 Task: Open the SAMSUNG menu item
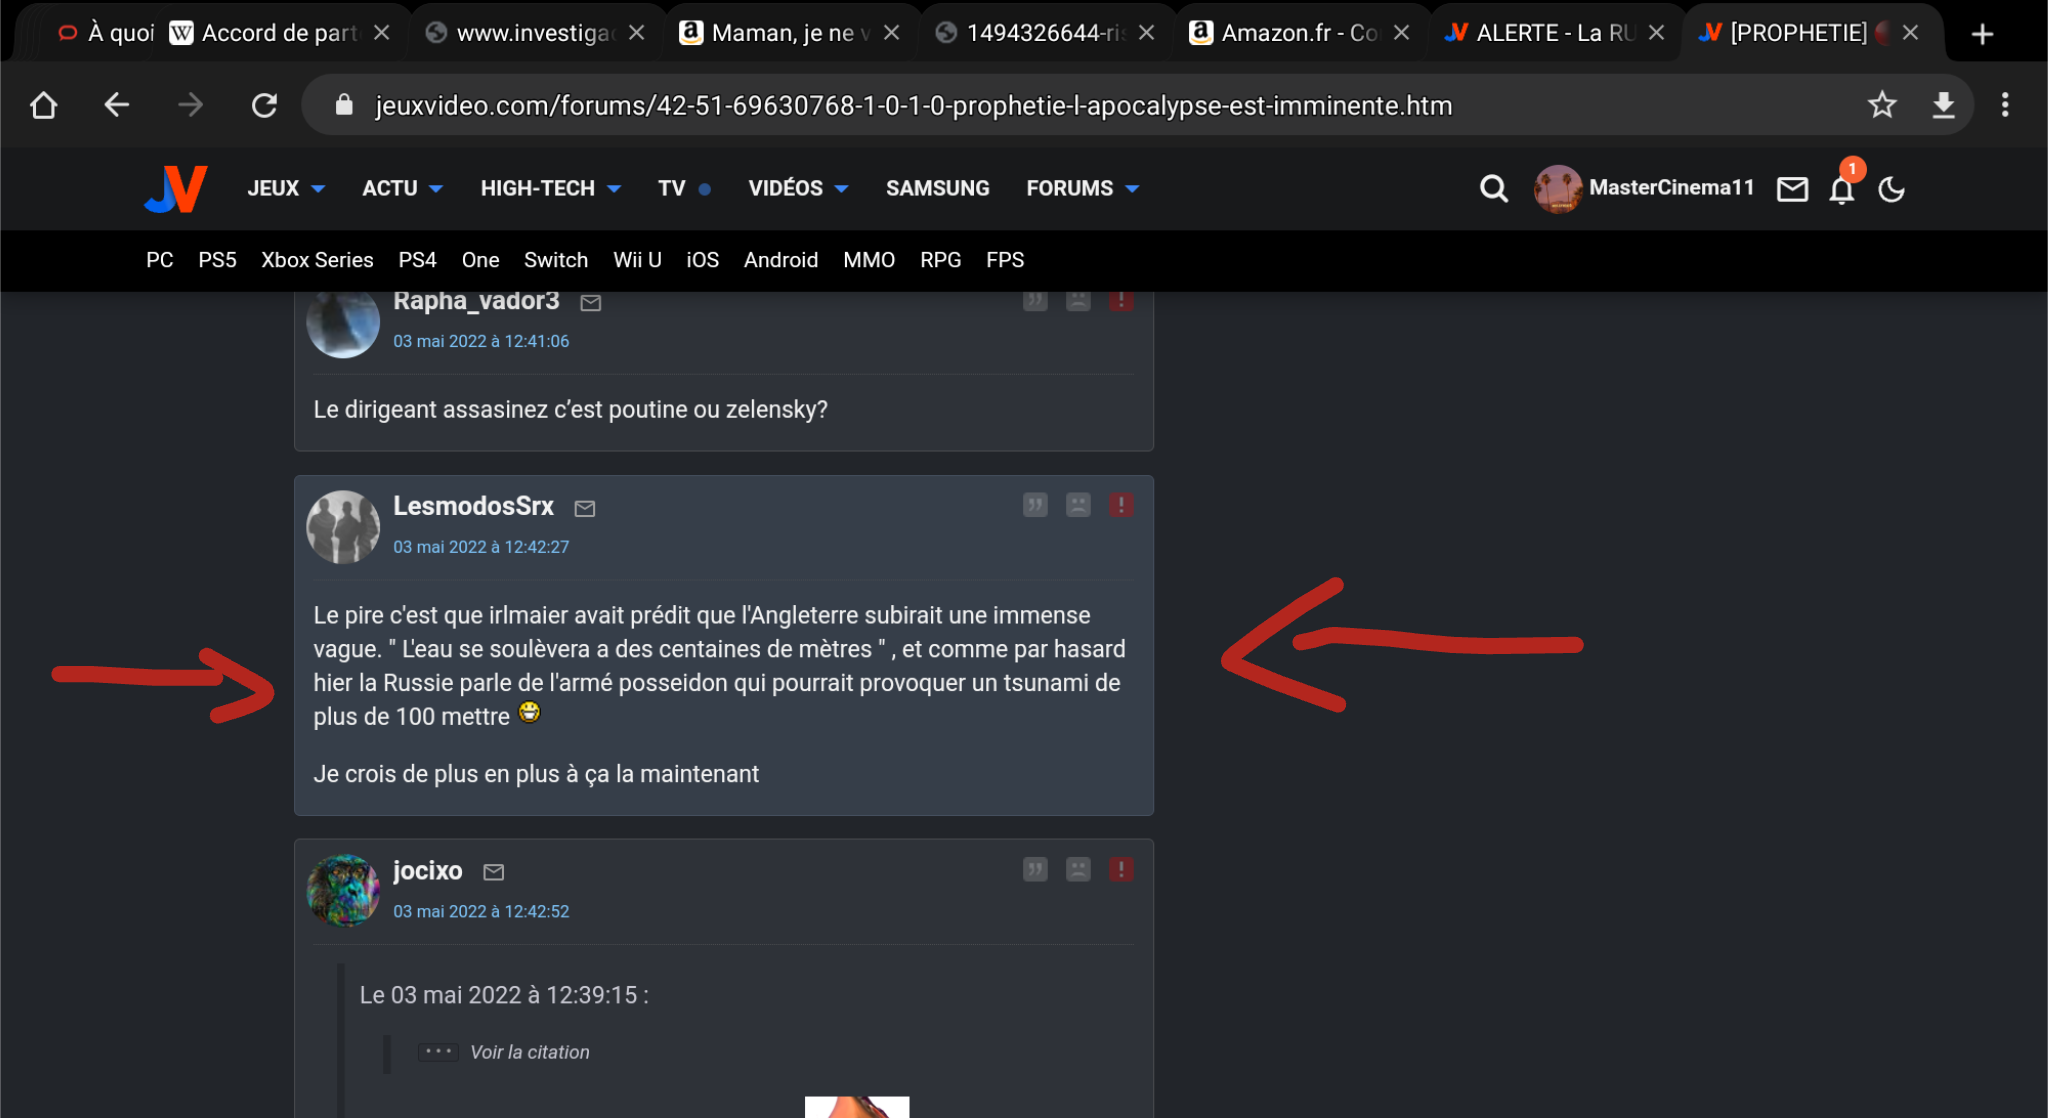(937, 188)
